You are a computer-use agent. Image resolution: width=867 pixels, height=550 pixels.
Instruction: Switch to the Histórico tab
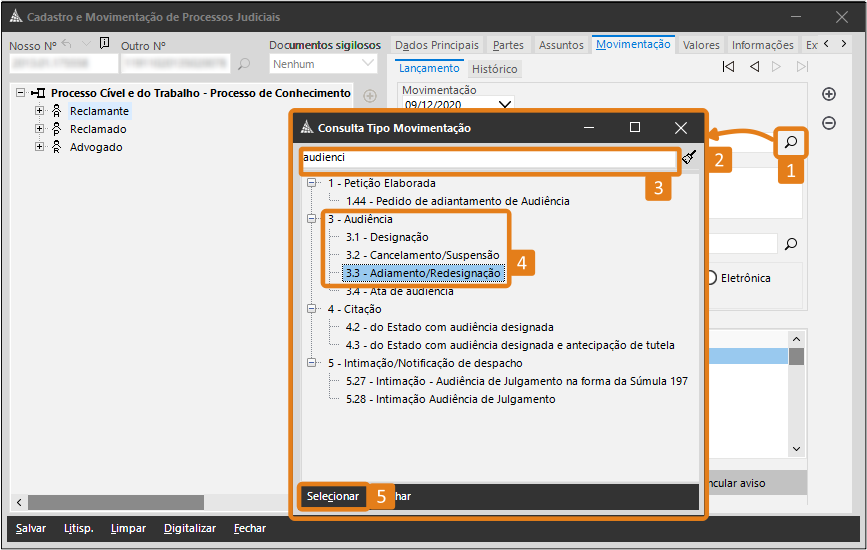[494, 69]
